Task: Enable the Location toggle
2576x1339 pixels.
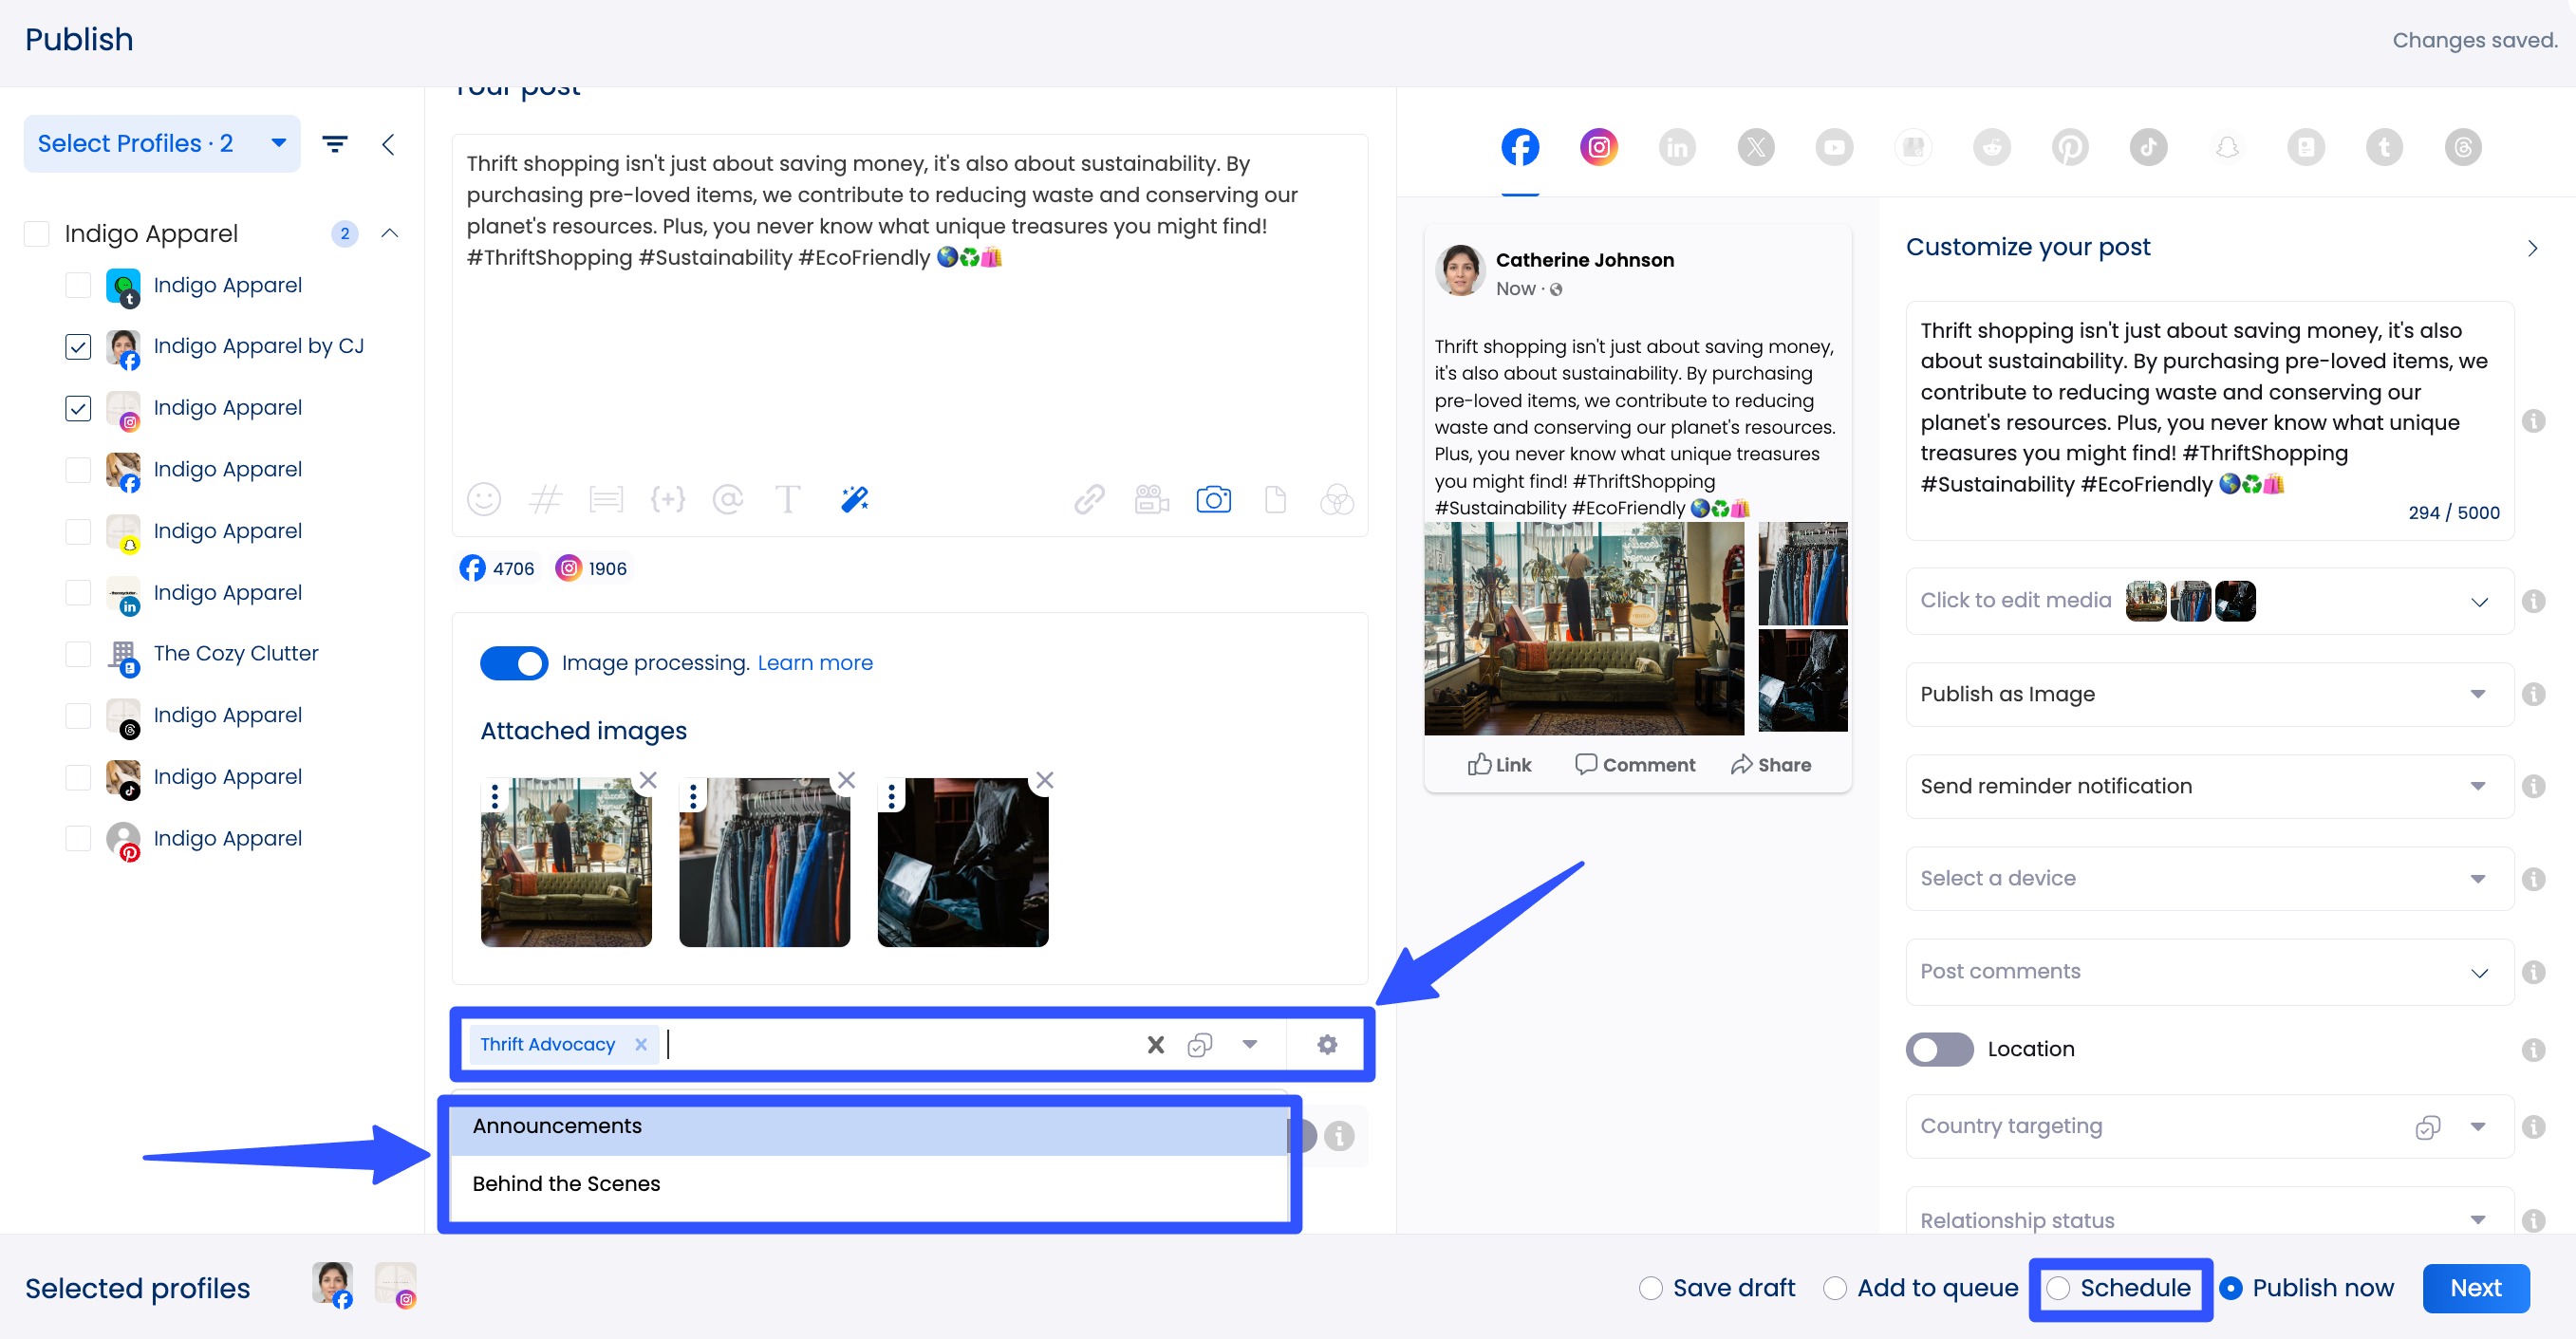Action: coord(1938,1049)
